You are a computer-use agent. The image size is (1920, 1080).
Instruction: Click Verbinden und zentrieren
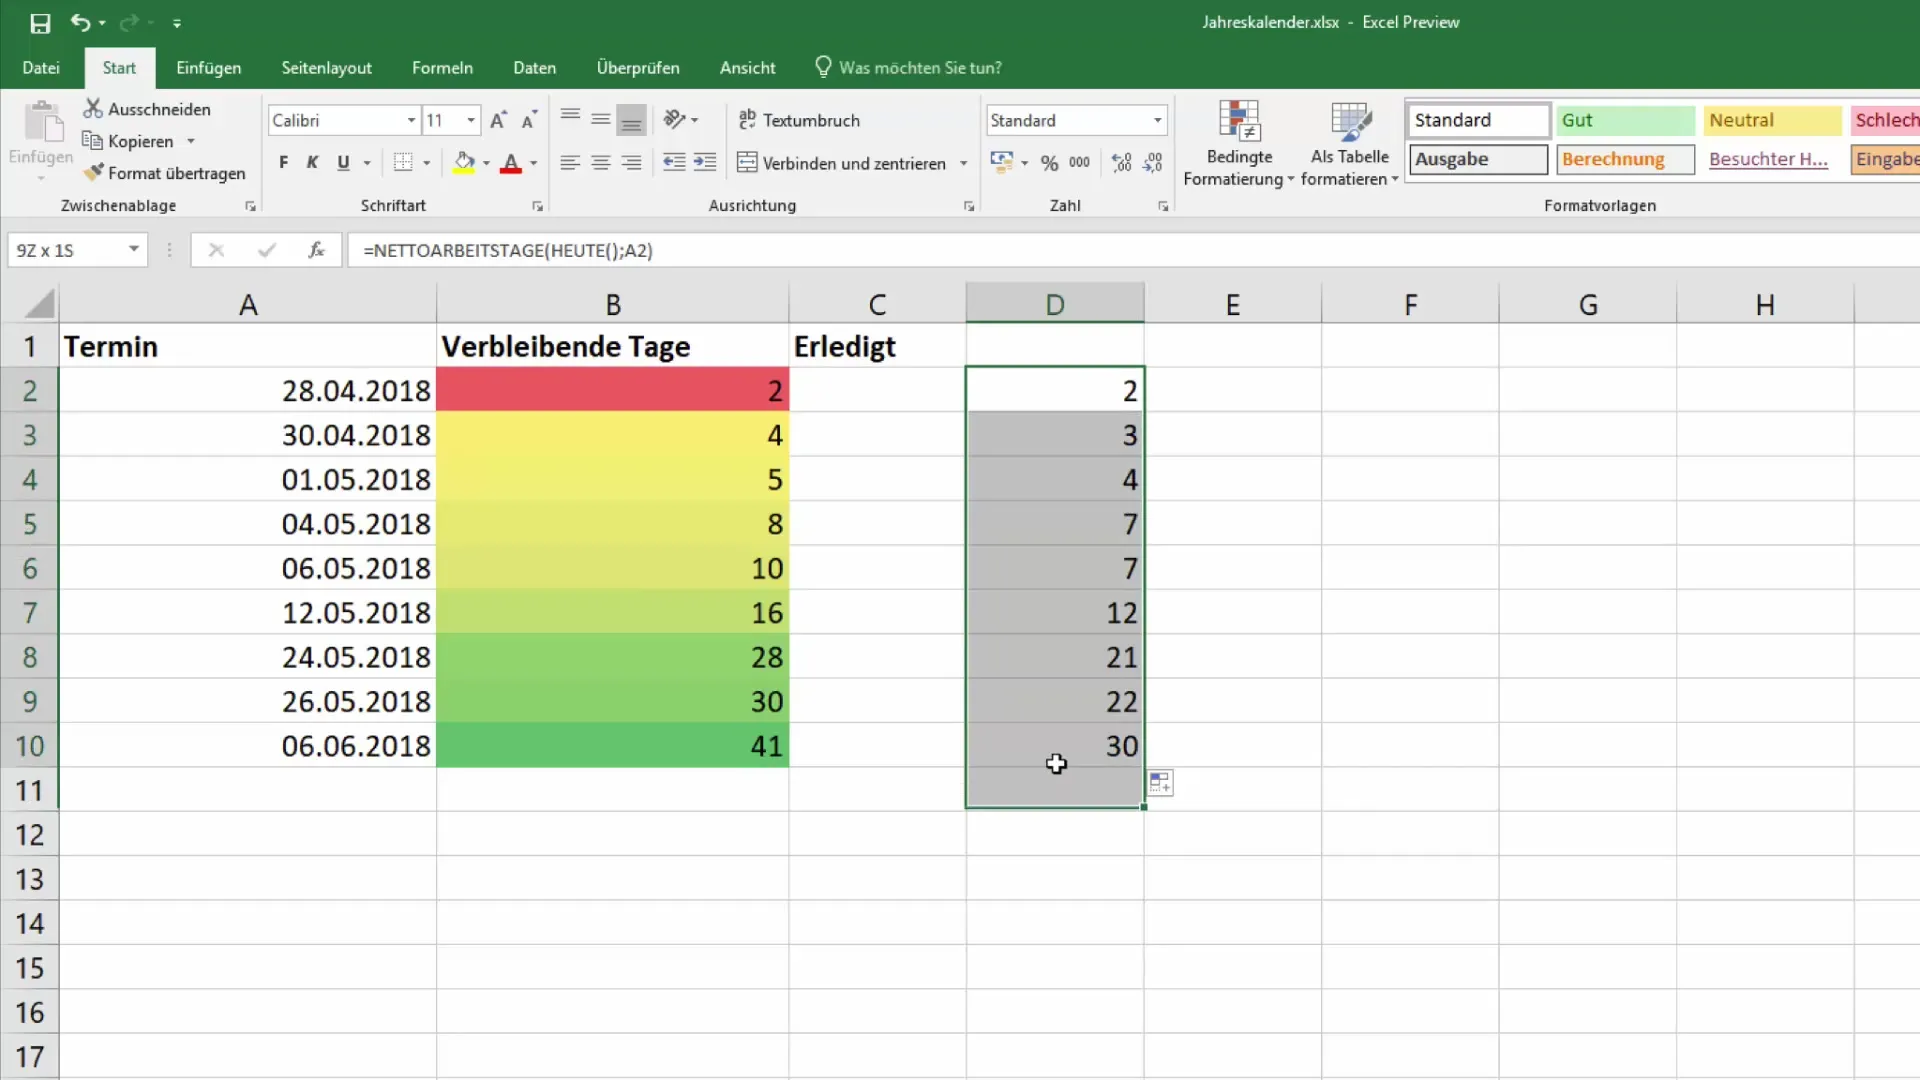pyautogui.click(x=842, y=162)
